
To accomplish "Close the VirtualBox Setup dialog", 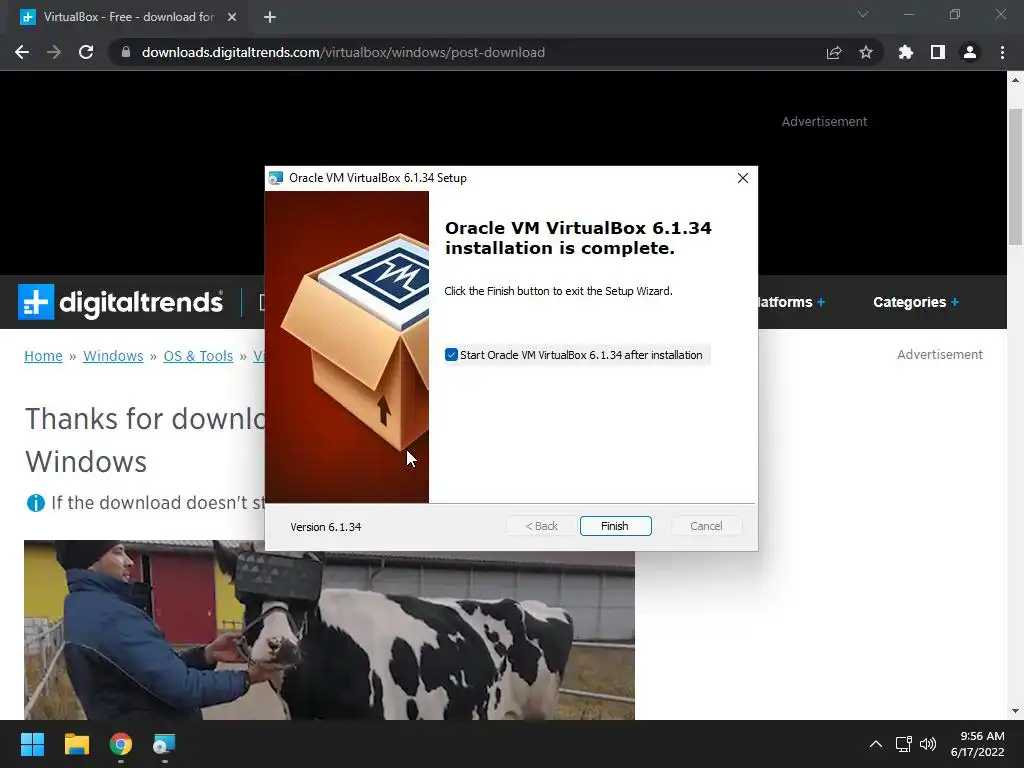I will 743,178.
